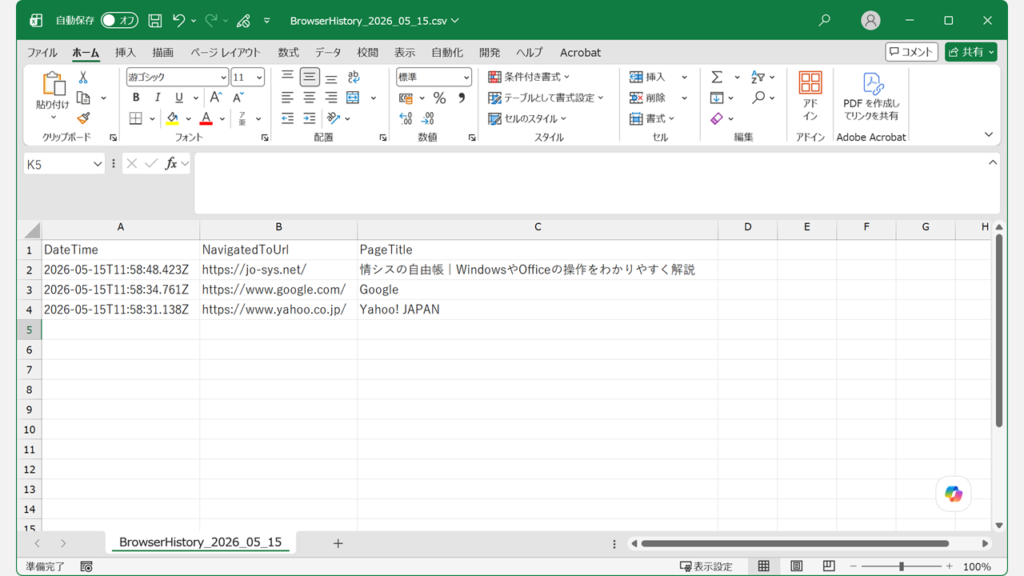Apply Italic formatting
This screenshot has width=1024, height=576.
pos(157,97)
